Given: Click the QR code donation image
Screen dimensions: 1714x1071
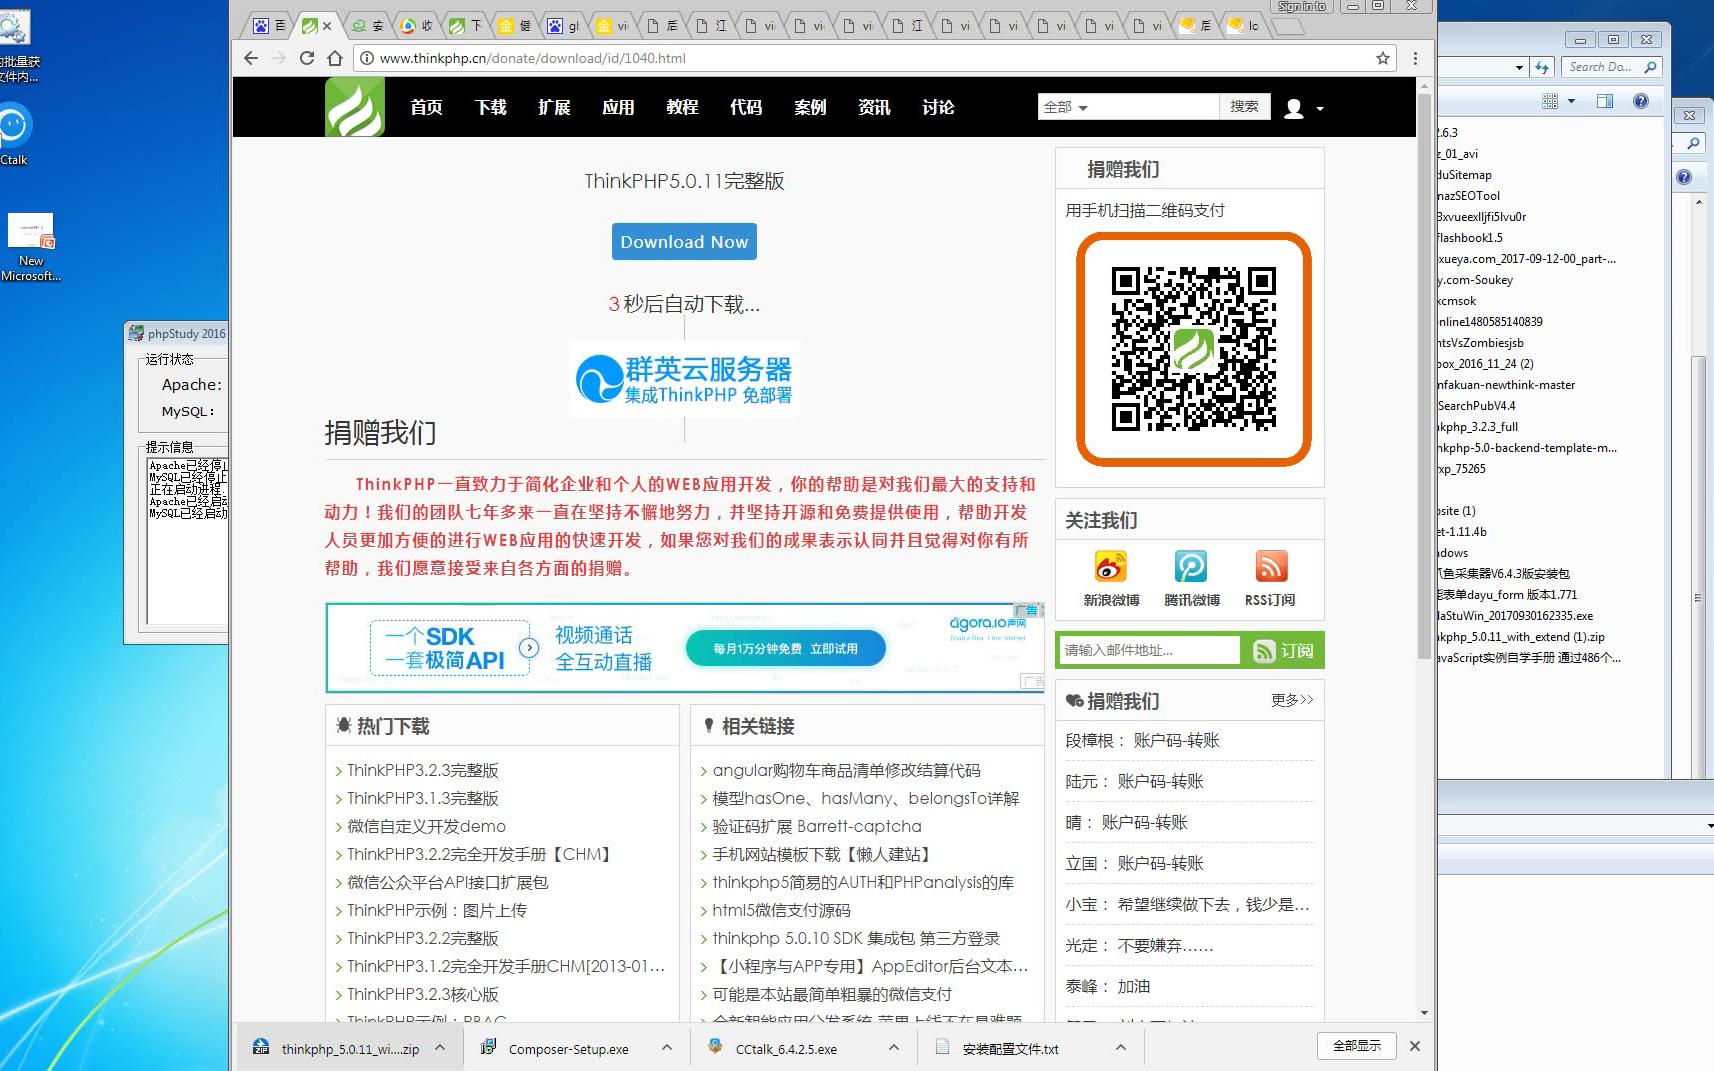Looking at the screenshot, I should click(x=1194, y=349).
